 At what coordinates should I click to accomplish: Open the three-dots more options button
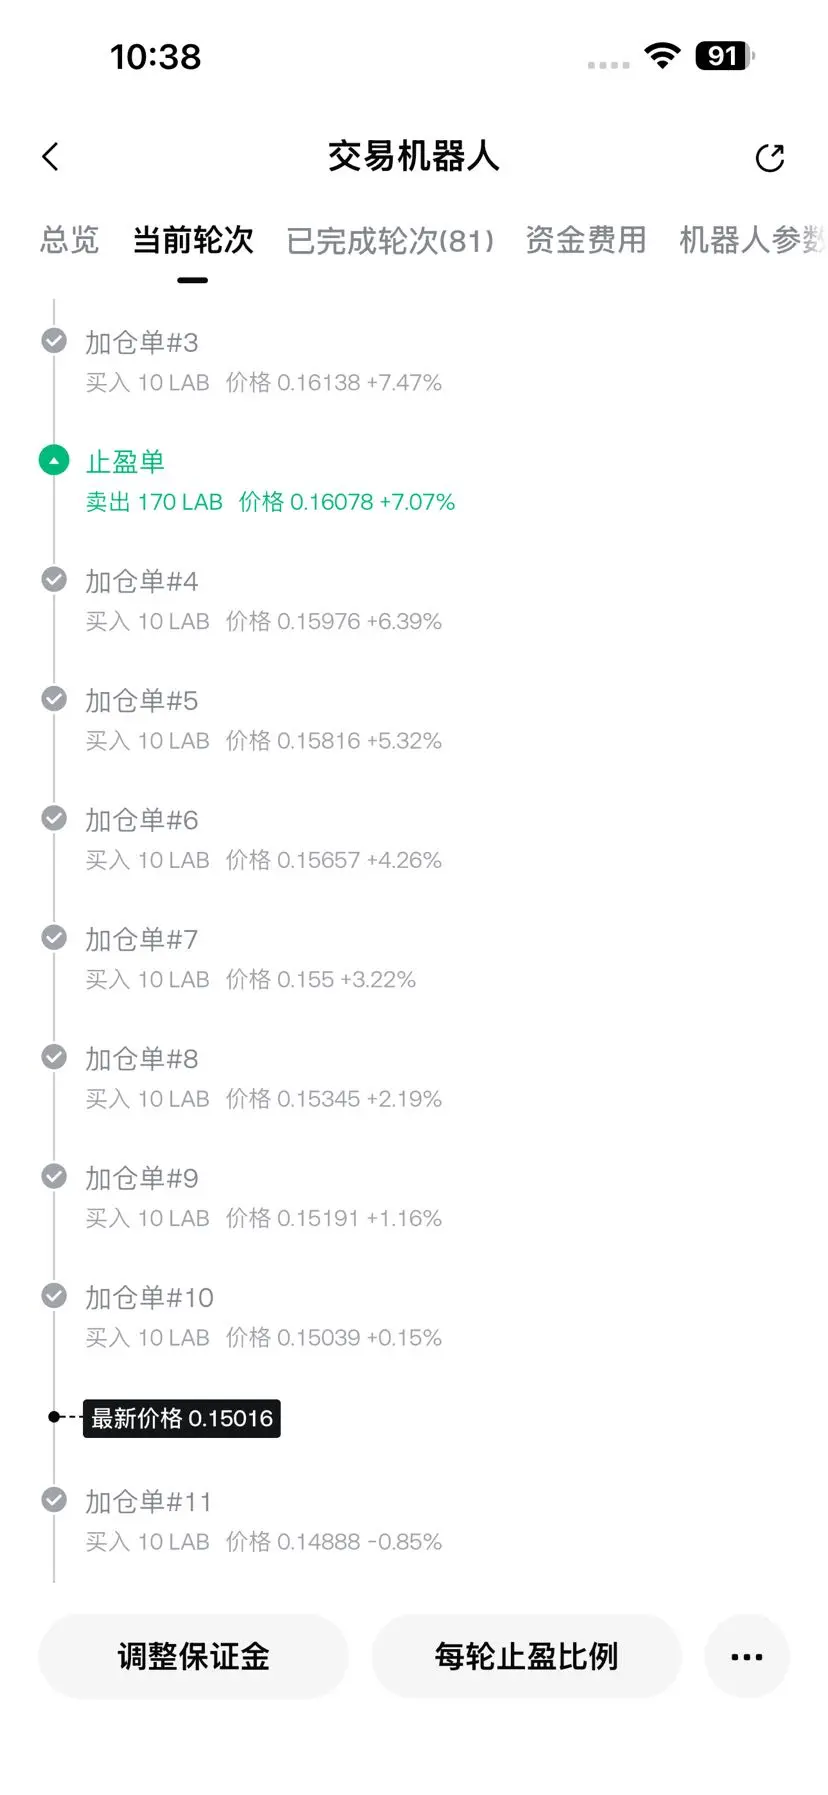(747, 1656)
